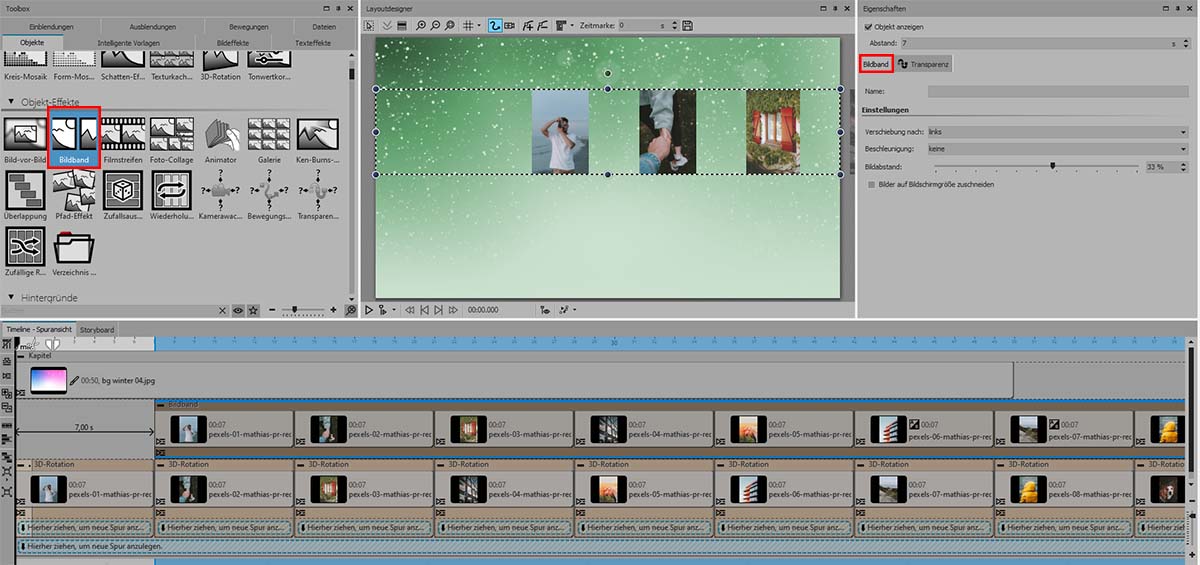
Task: Toggle the Objekt anzeigen checkbox
Action: point(868,27)
